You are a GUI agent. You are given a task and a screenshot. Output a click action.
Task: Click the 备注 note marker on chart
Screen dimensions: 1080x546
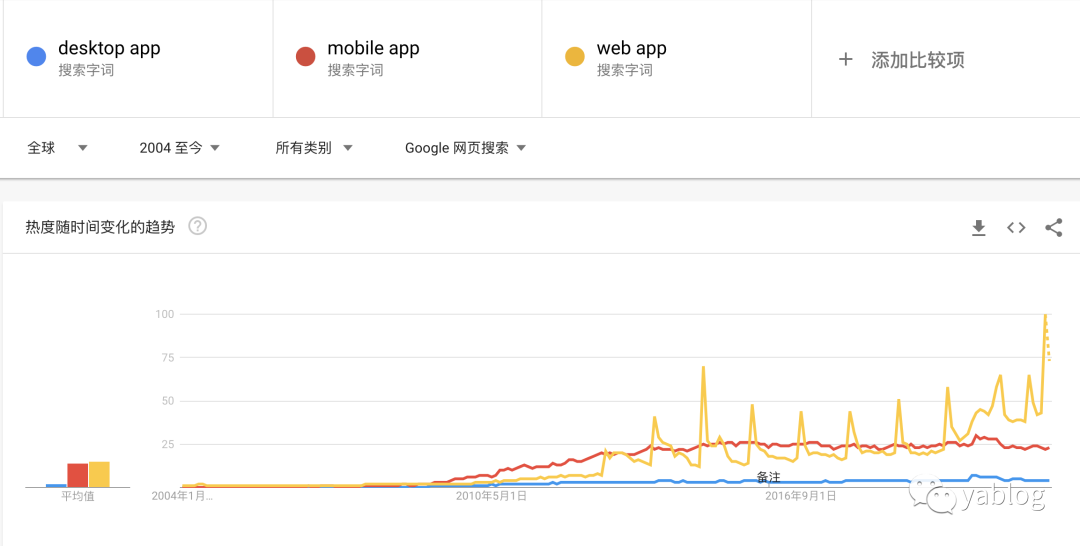click(768, 478)
